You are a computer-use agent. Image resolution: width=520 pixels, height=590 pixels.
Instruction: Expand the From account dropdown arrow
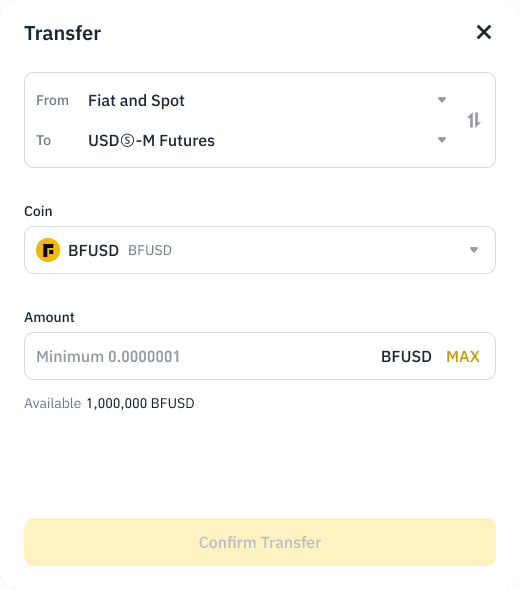(x=442, y=100)
